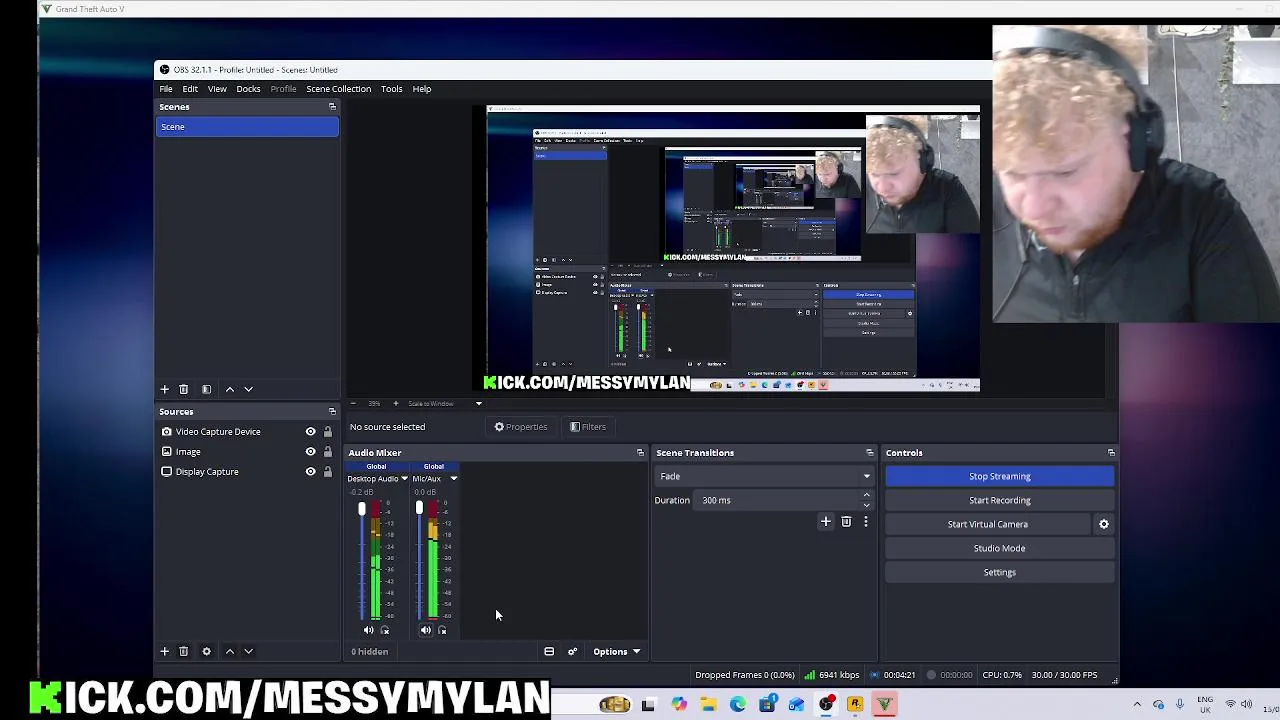Hide the Video Capture Device source
The image size is (1280, 720).
pyautogui.click(x=310, y=432)
